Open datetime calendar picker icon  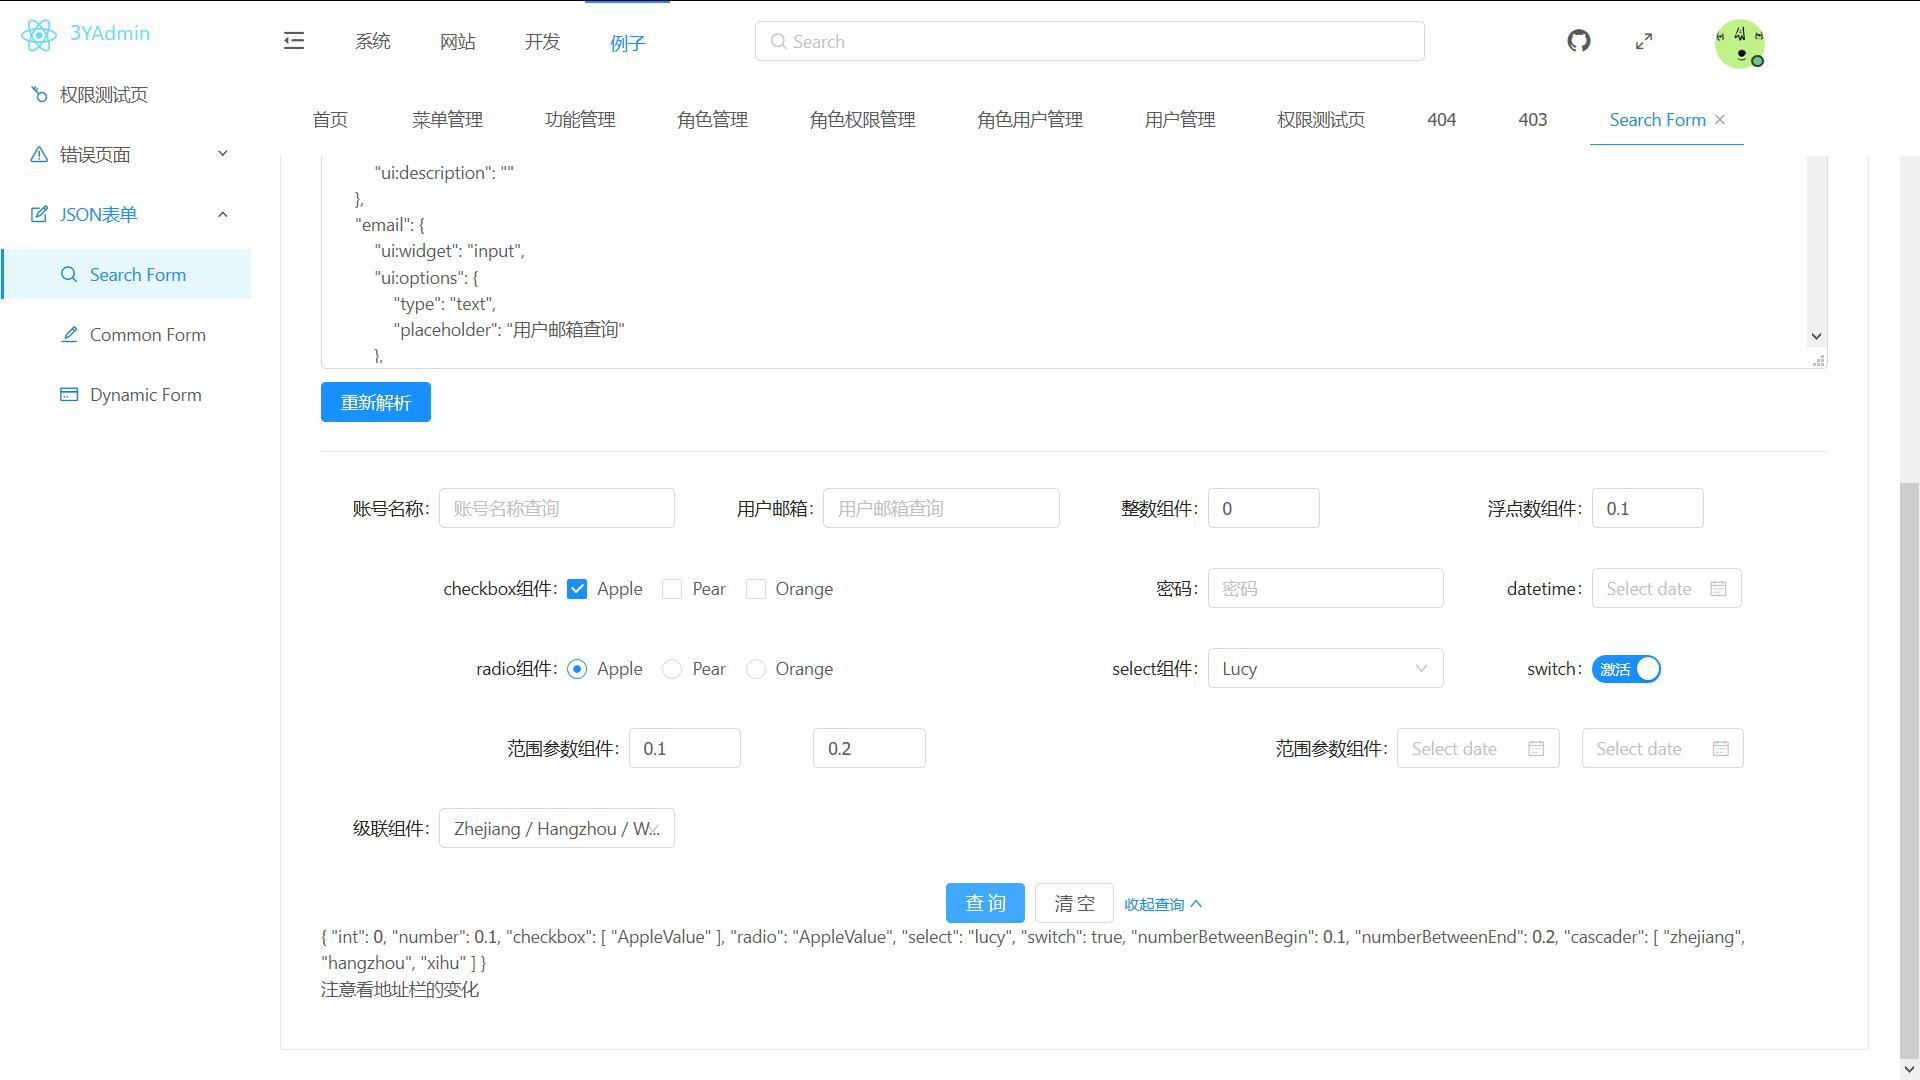(x=1718, y=589)
